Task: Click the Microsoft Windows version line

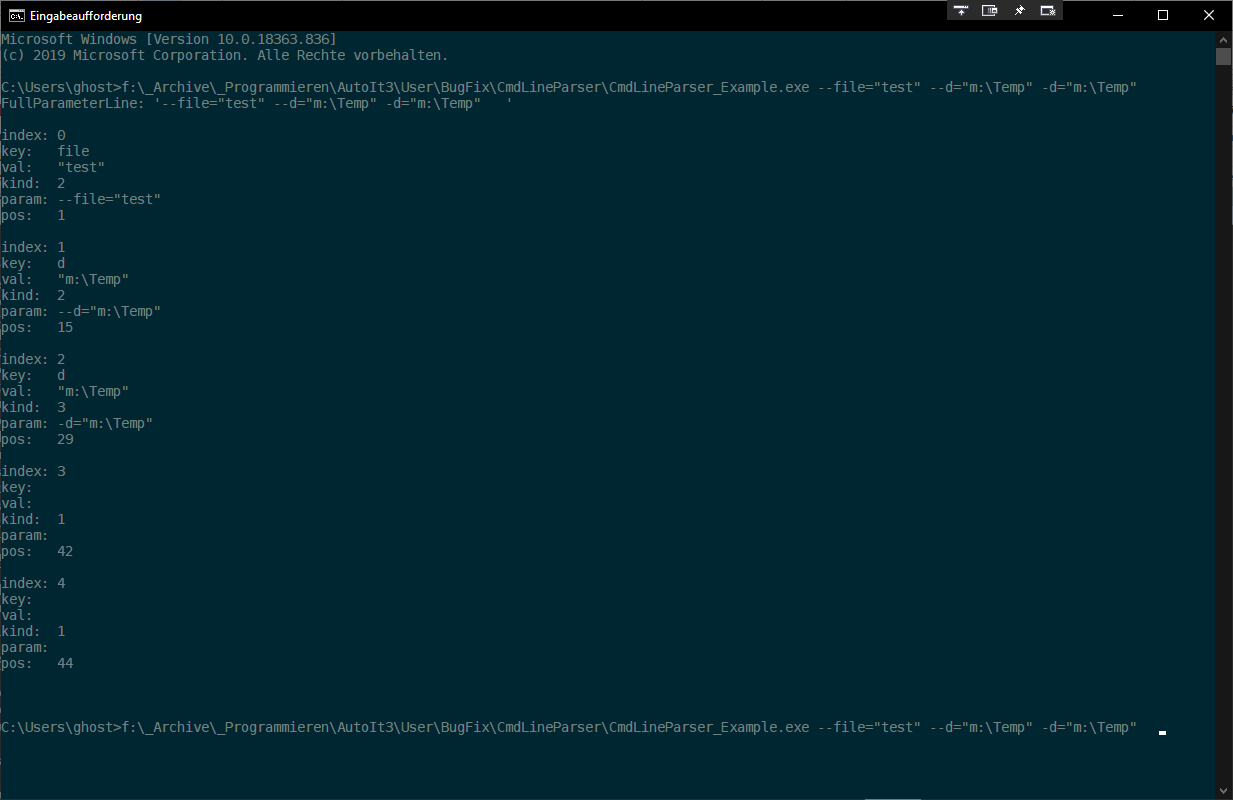Action: coord(168,39)
